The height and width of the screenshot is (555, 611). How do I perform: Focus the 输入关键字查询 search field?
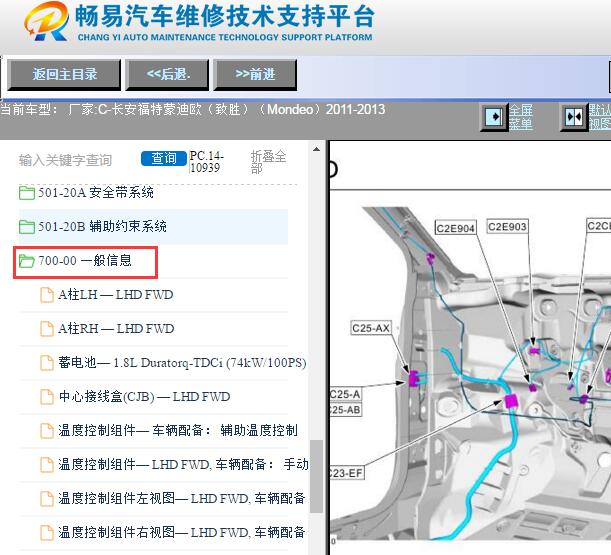coord(65,160)
